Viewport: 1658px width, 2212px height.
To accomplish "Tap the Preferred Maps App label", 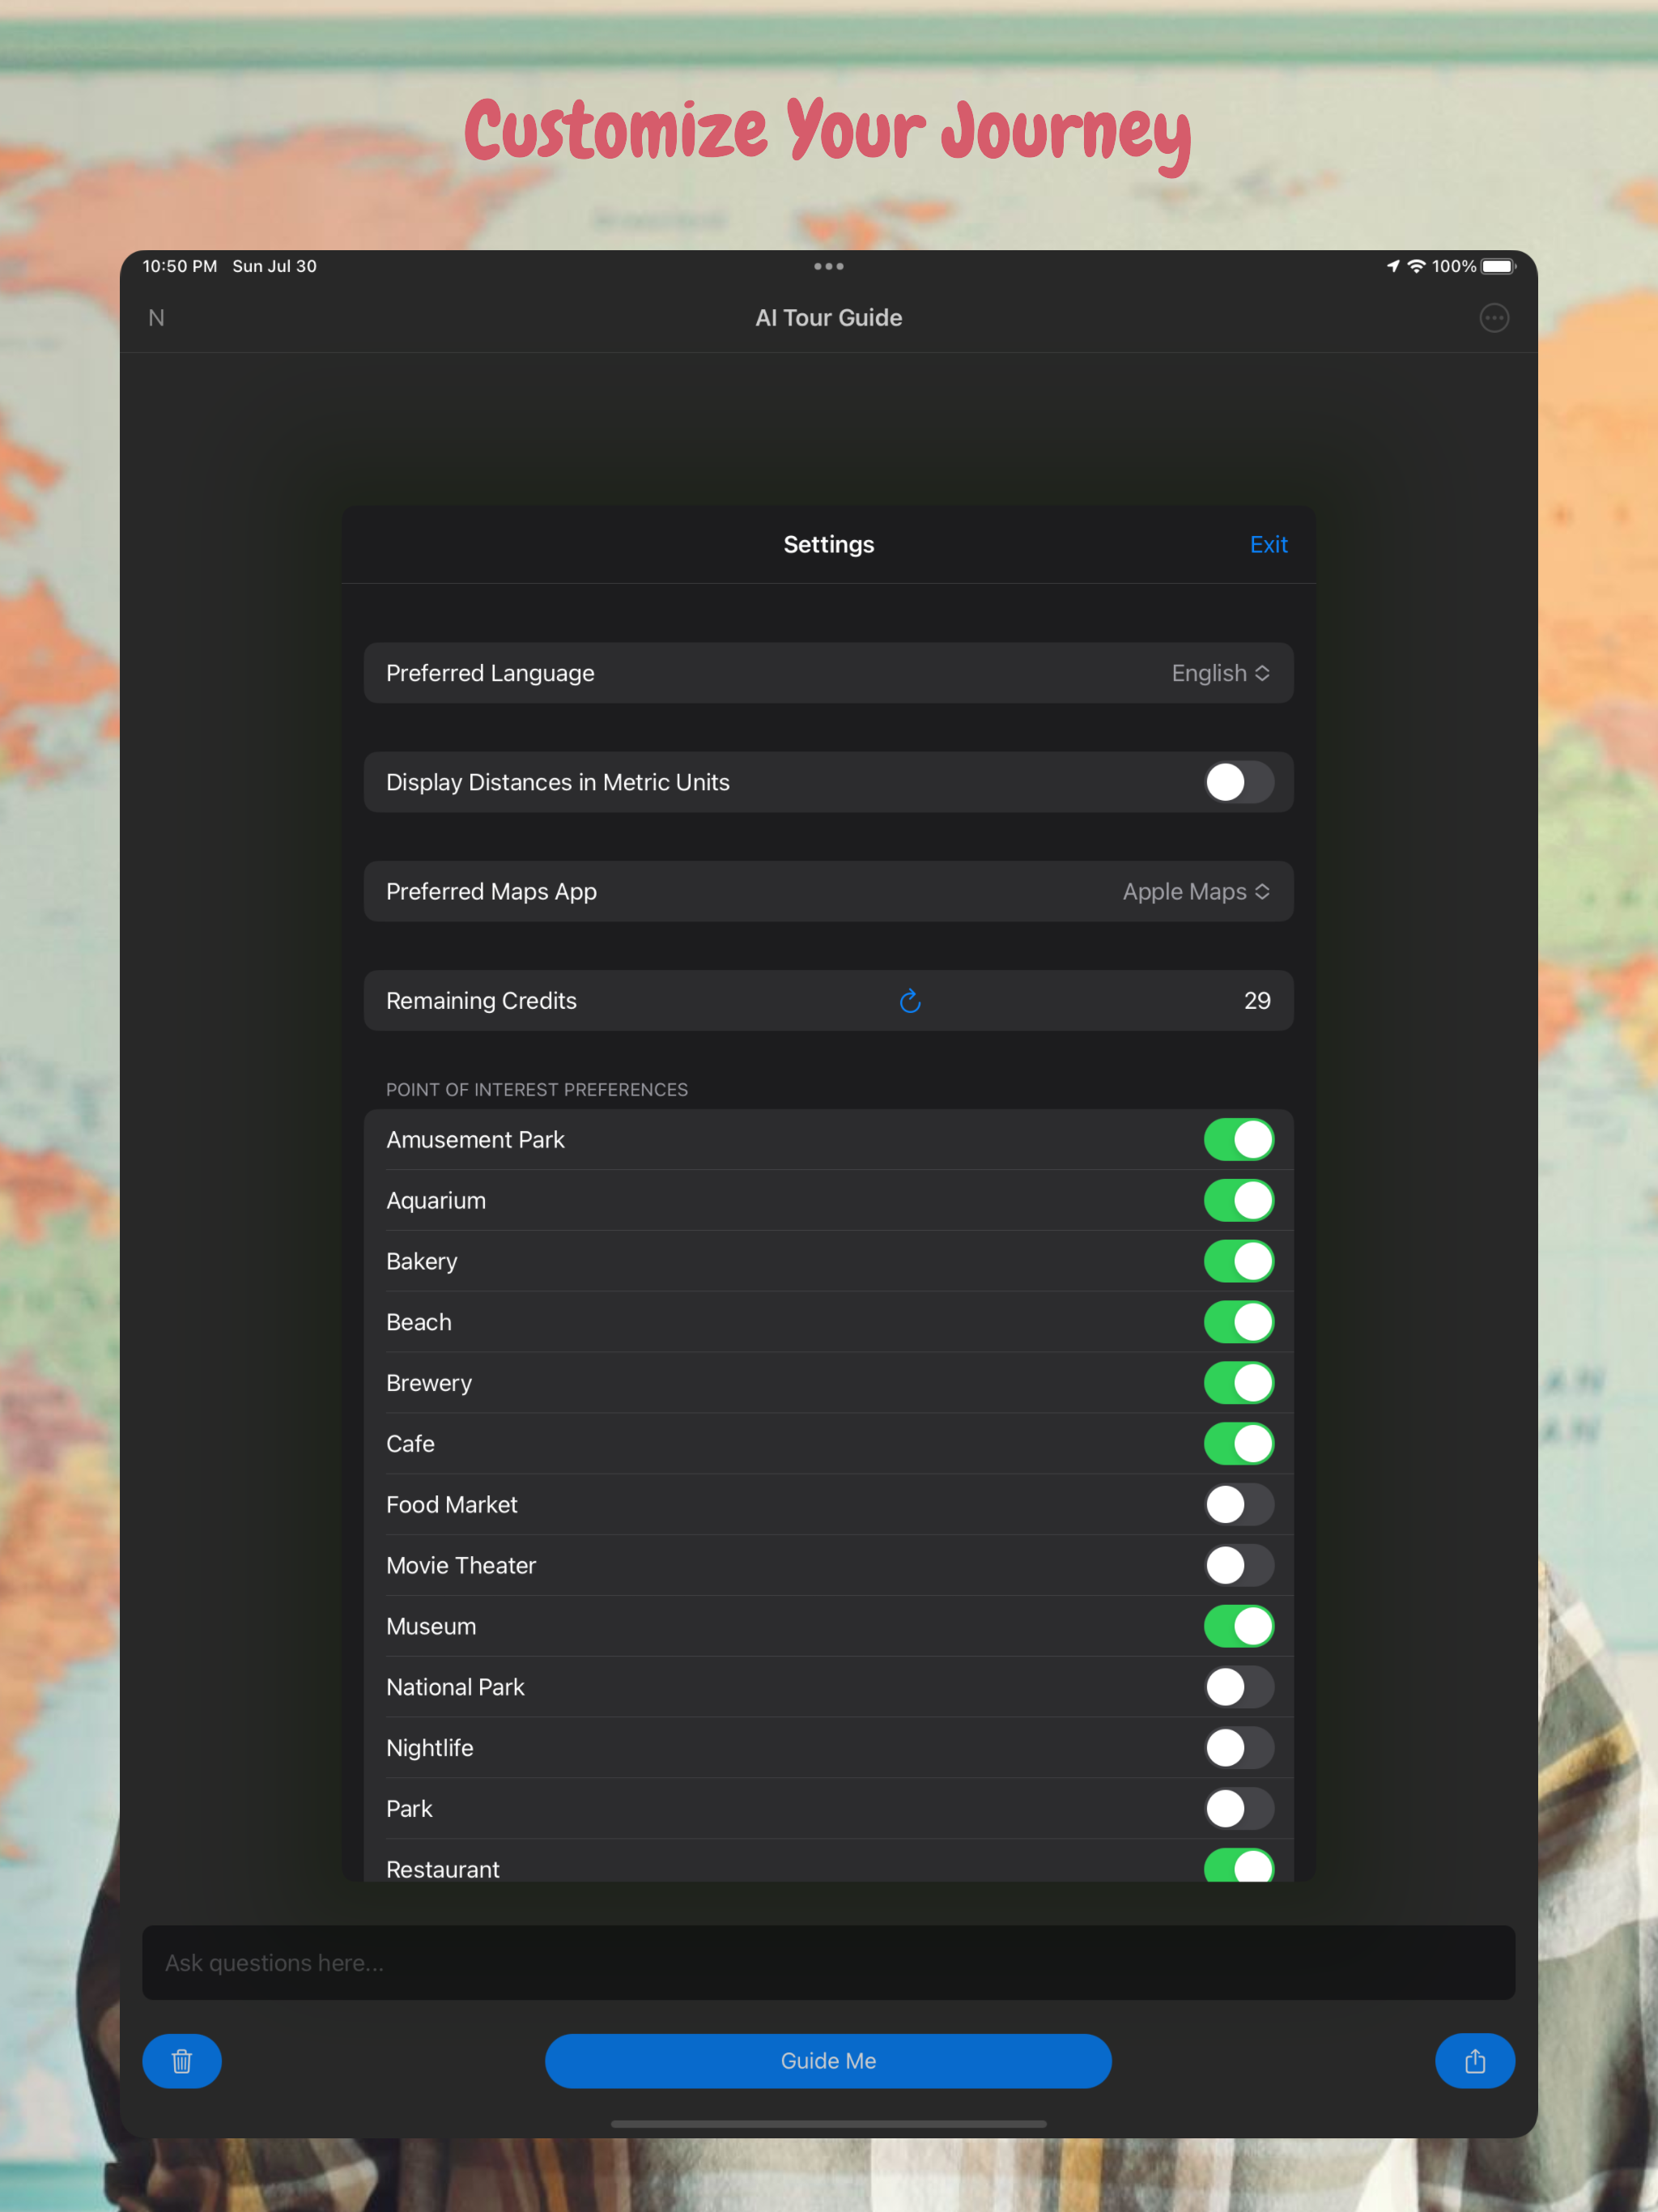I will coord(491,891).
